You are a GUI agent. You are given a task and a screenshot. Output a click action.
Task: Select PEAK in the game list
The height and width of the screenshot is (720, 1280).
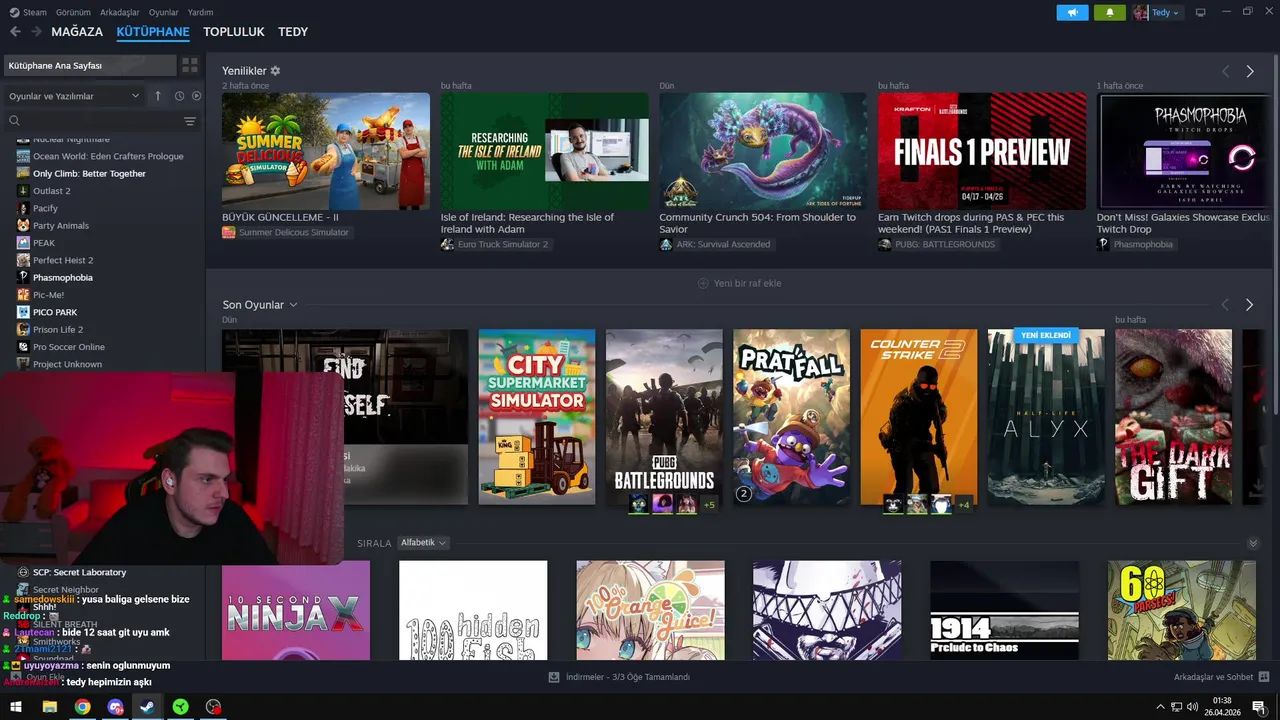click(x=44, y=243)
